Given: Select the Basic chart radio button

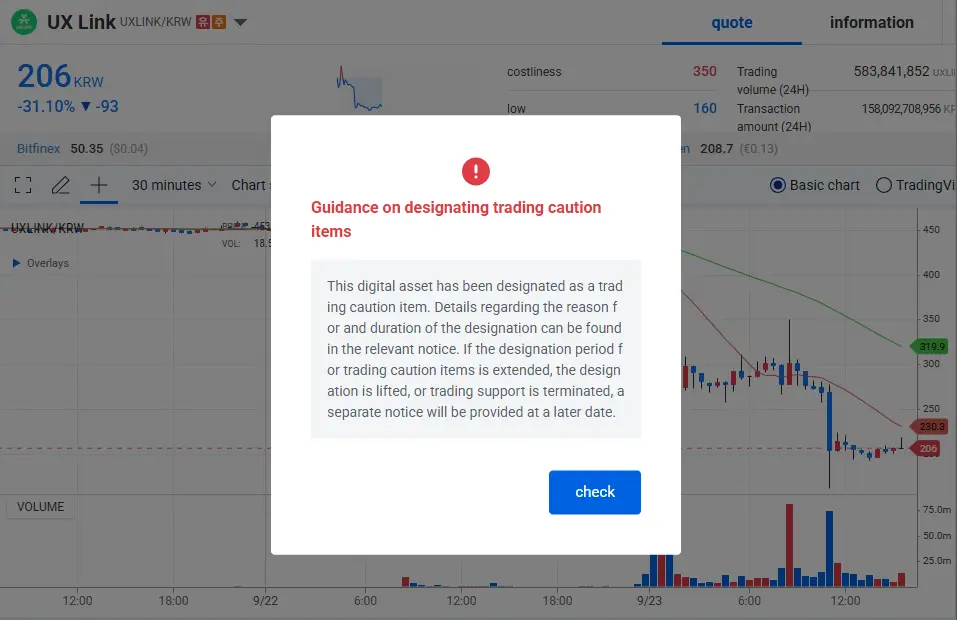Looking at the screenshot, I should pos(778,185).
